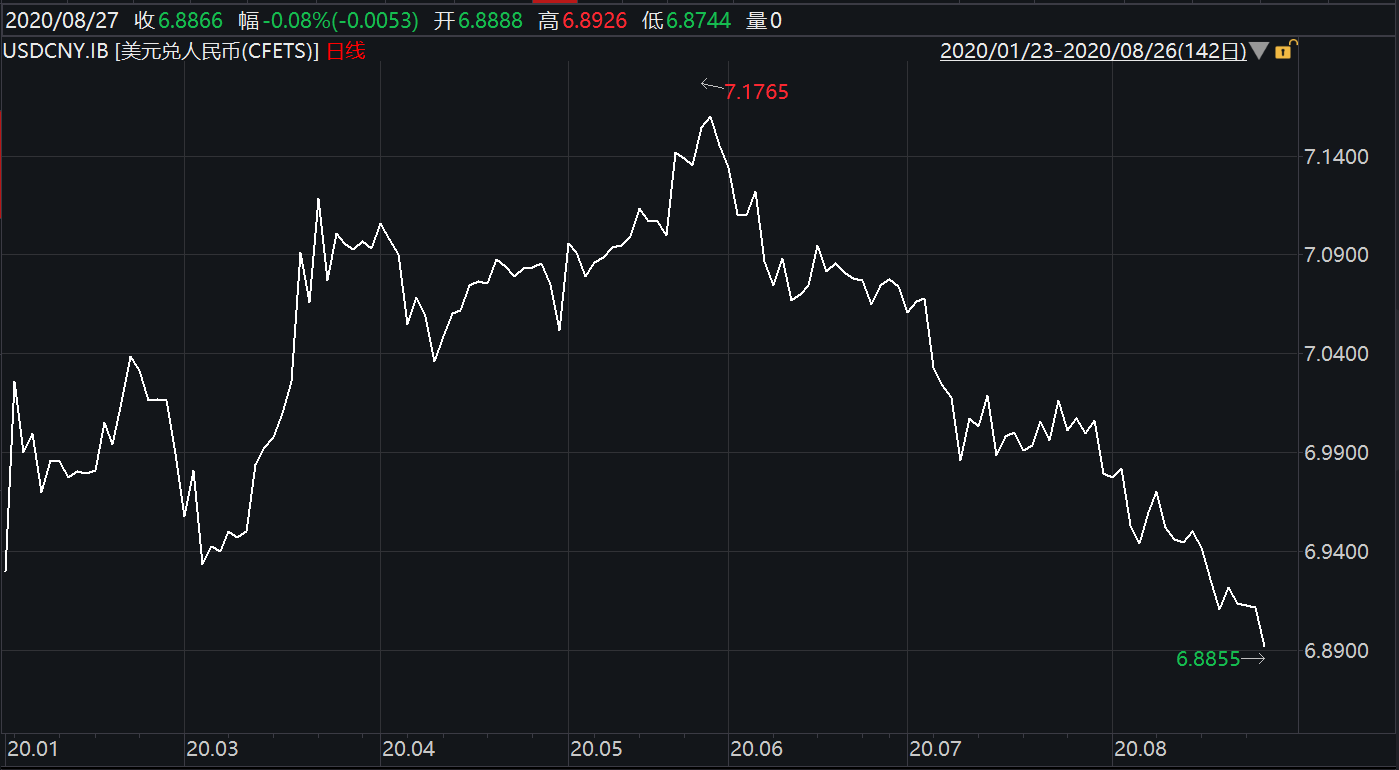Screen dimensions: 1399x770
Task: Select the 日线 period label
Action: tap(346, 51)
